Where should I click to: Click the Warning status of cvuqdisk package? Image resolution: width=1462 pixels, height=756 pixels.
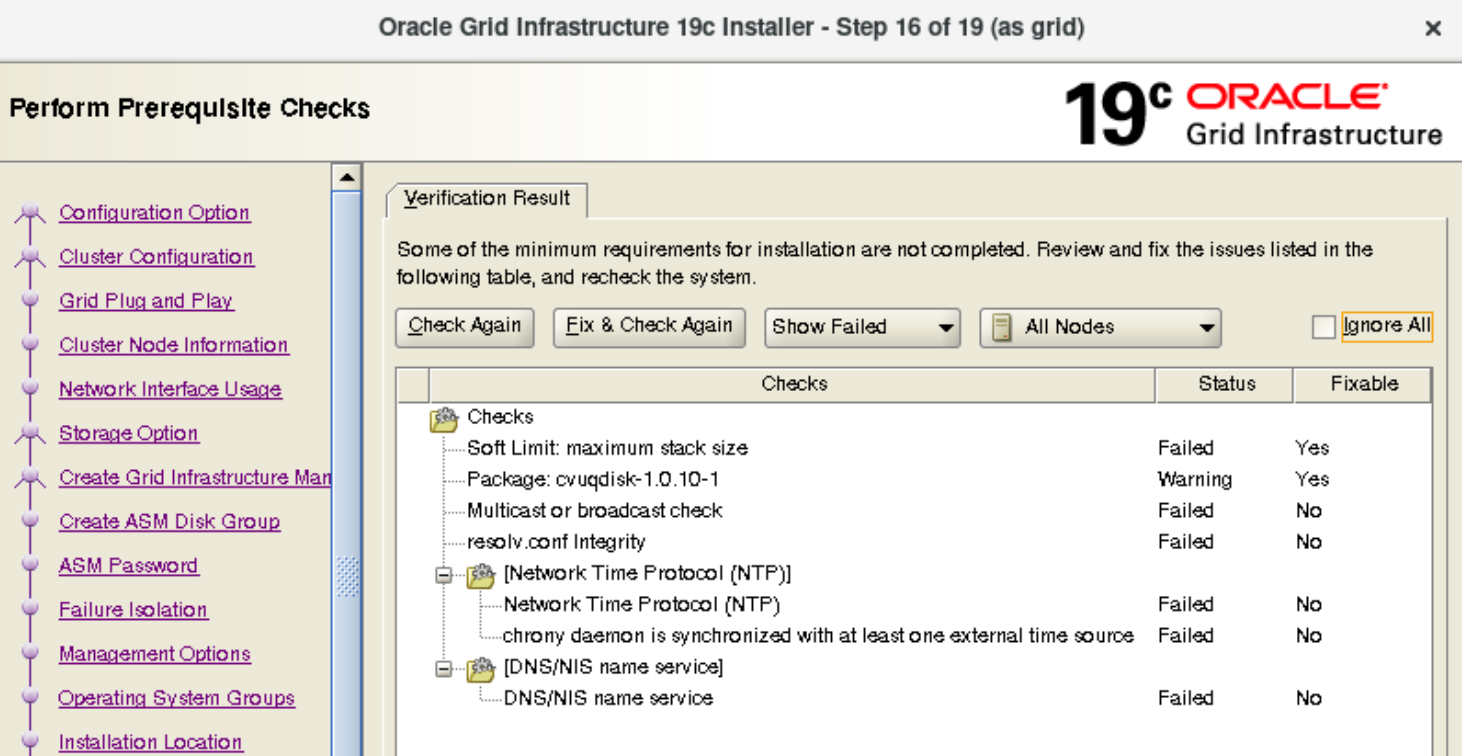coord(1194,479)
